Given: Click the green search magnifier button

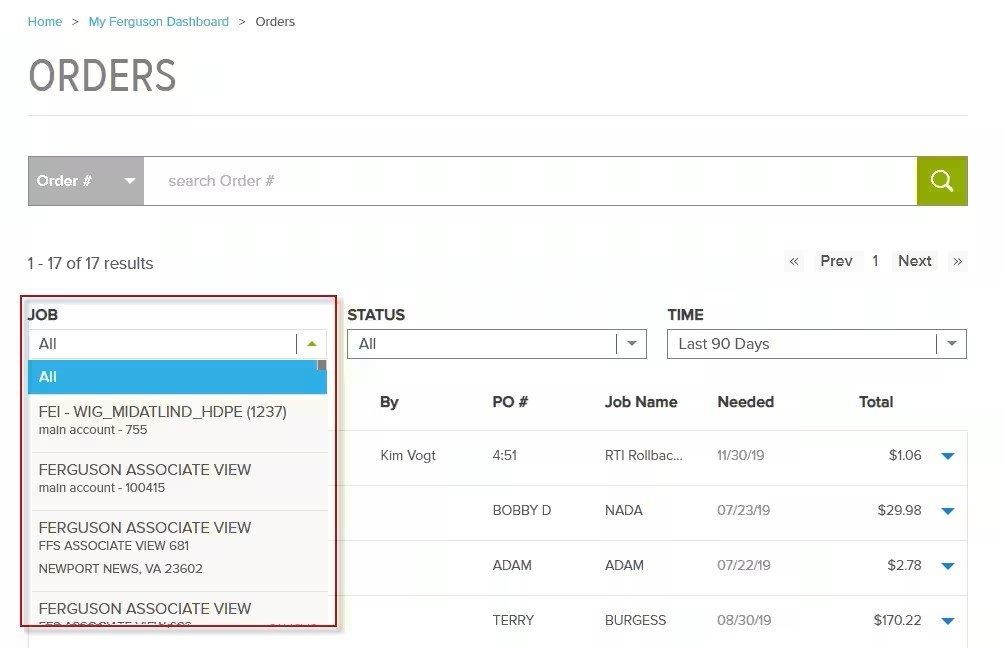Looking at the screenshot, I should [x=942, y=181].
